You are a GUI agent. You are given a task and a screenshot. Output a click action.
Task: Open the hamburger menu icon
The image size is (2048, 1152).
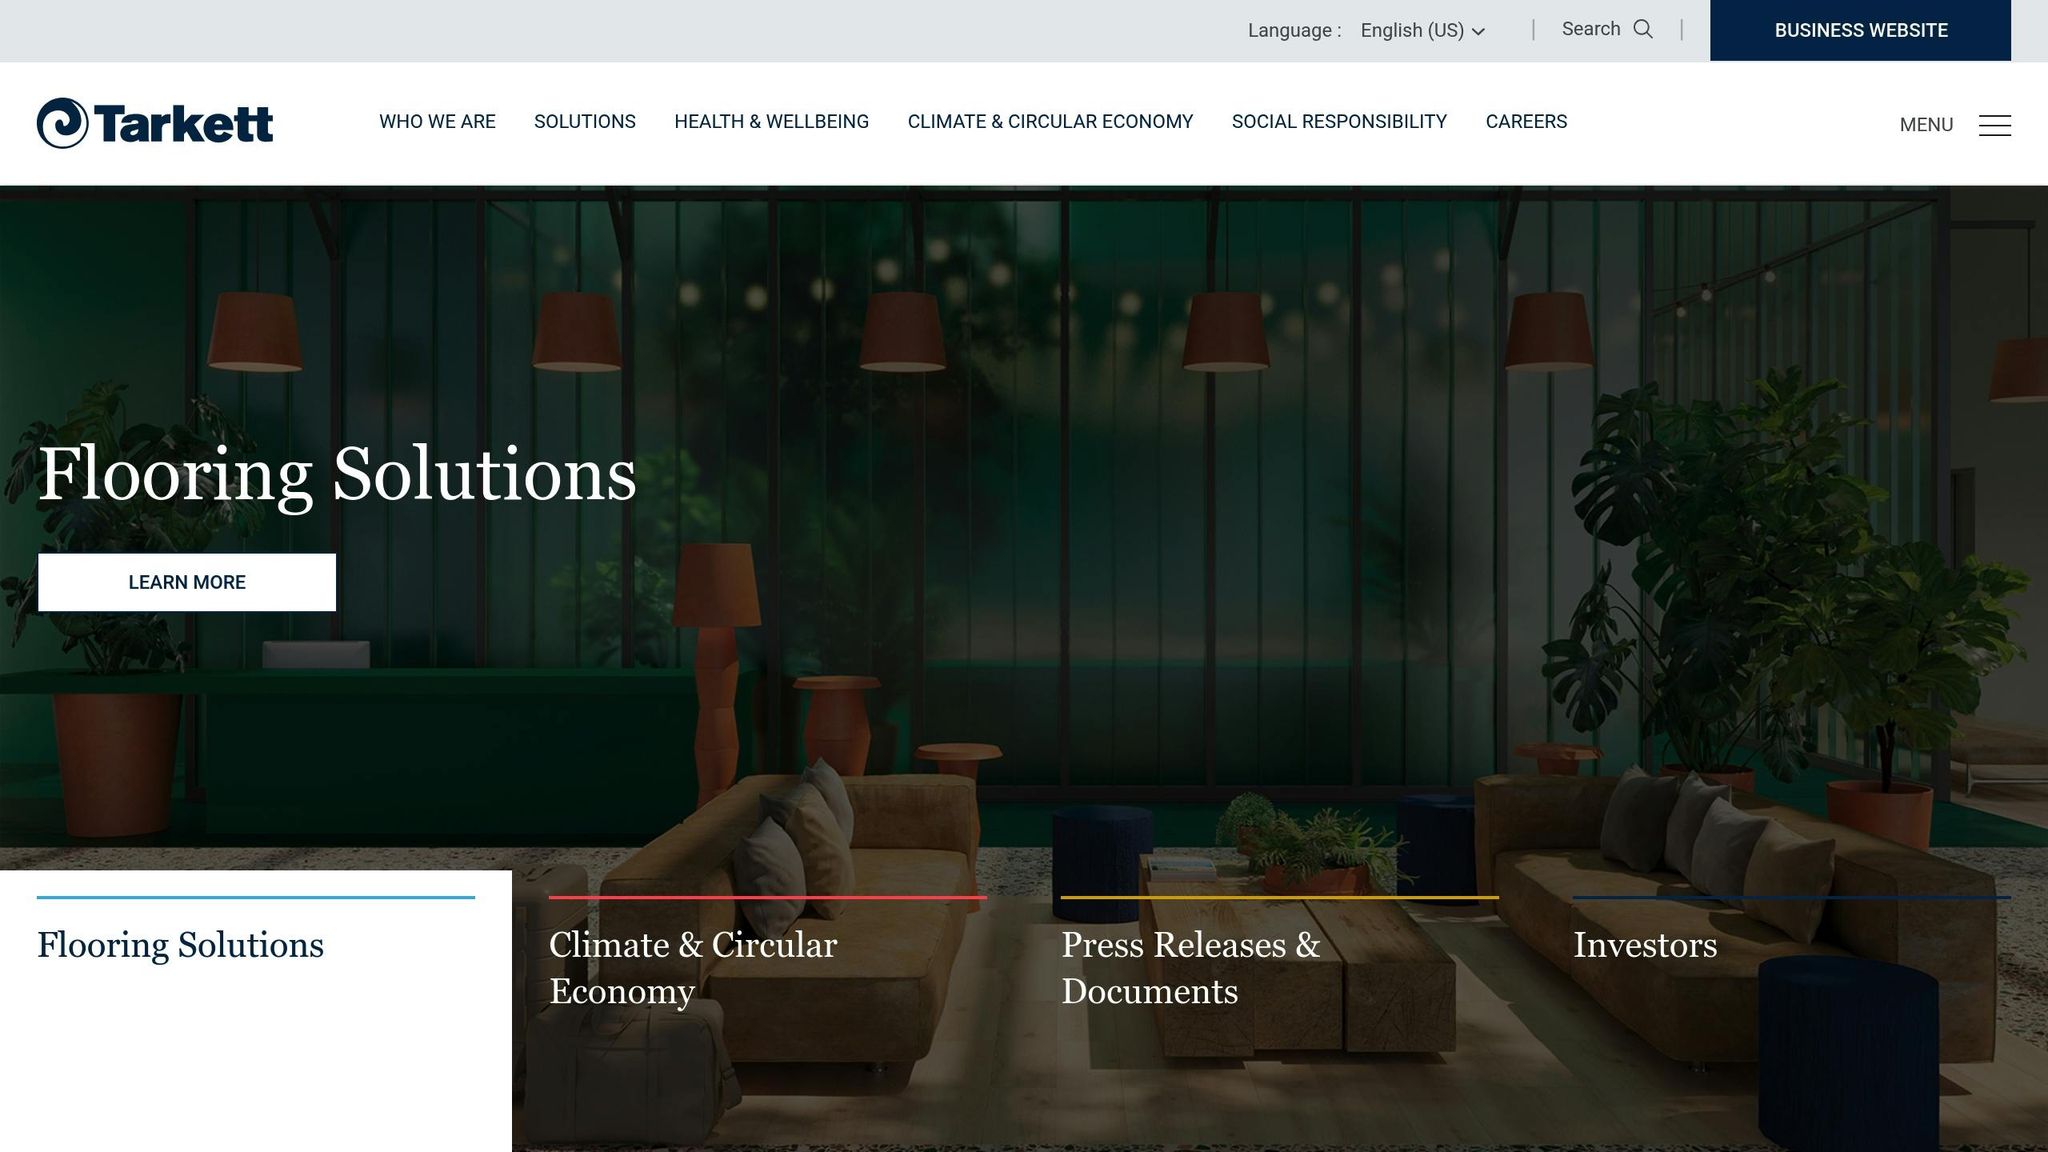tap(1994, 125)
